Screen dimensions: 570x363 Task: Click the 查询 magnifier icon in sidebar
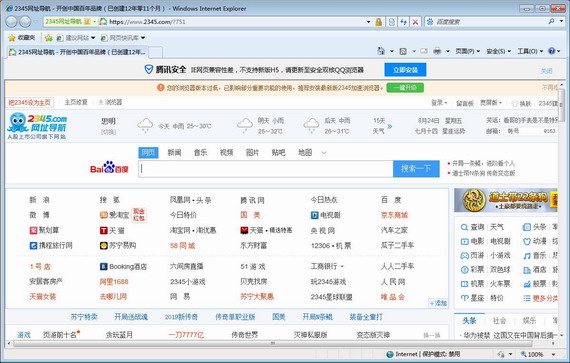[x=464, y=227]
